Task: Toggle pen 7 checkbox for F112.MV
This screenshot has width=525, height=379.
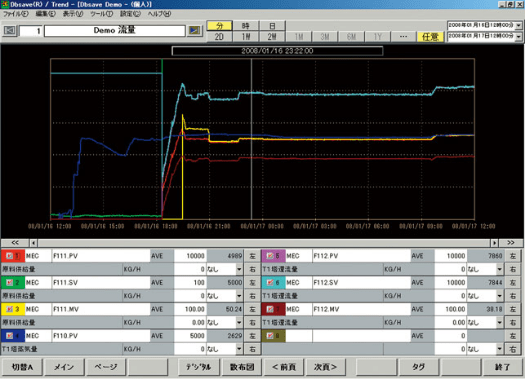Action: (270, 309)
